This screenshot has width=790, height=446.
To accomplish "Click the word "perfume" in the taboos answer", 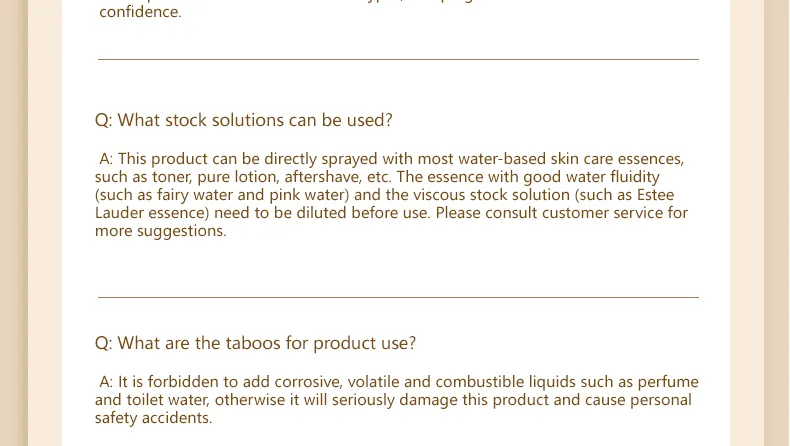I will coord(668,382).
